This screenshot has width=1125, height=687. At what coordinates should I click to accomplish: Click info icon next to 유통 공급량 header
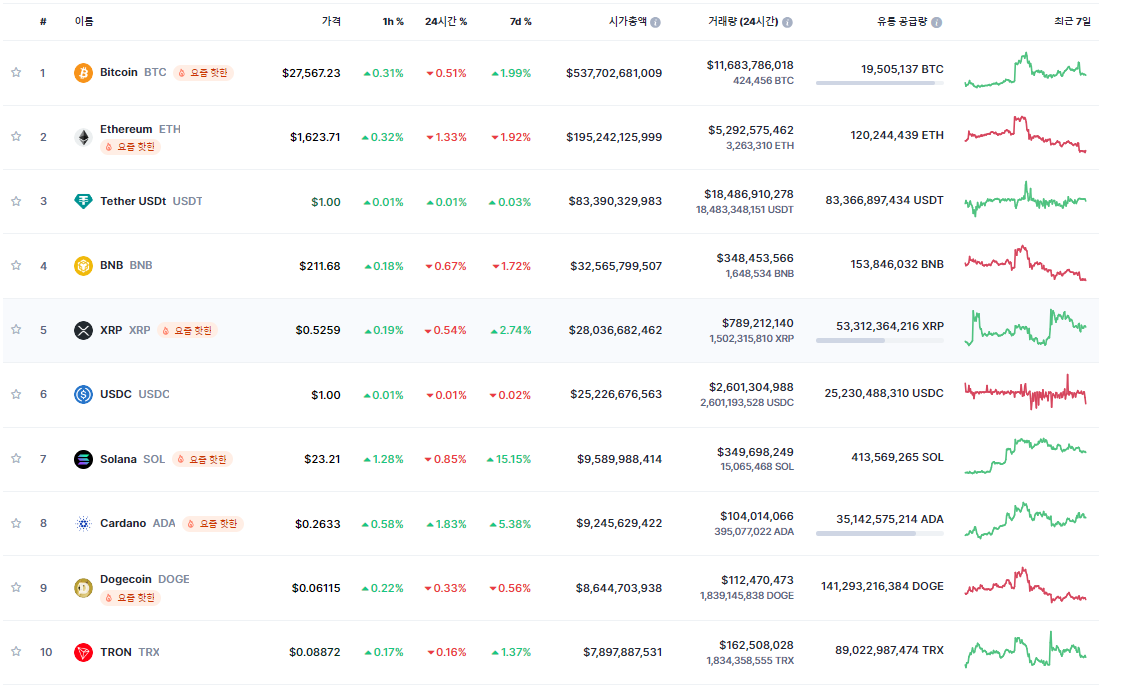(936, 22)
